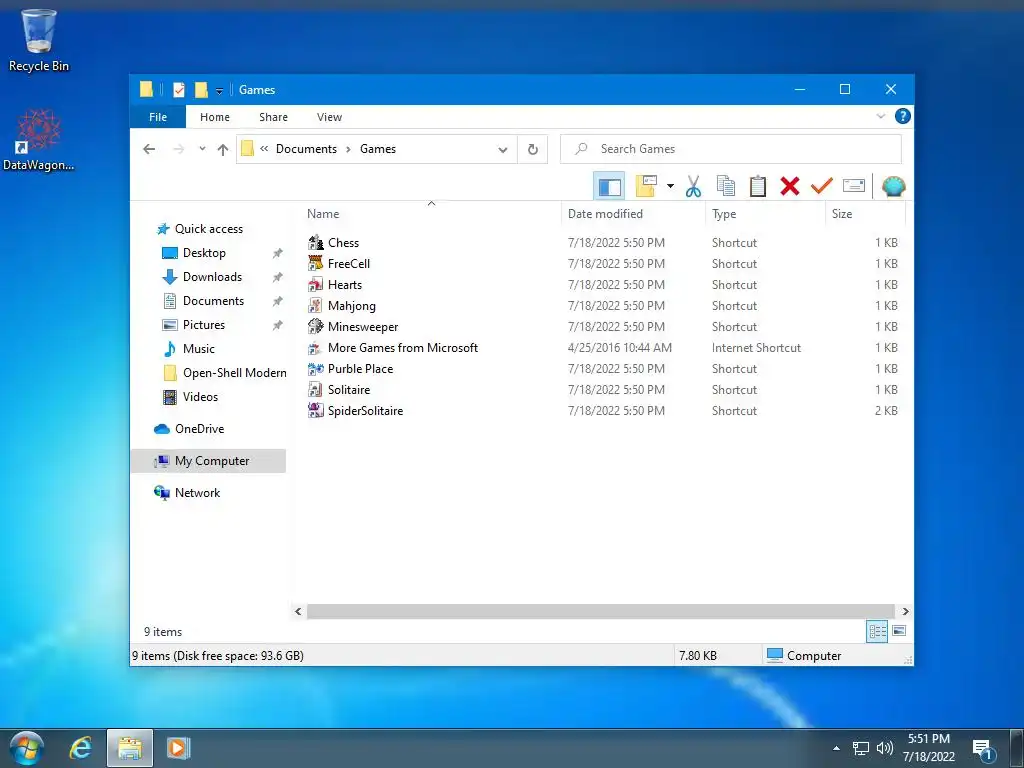Click the horizontal scrollbar track
The image size is (1024, 768).
point(600,611)
